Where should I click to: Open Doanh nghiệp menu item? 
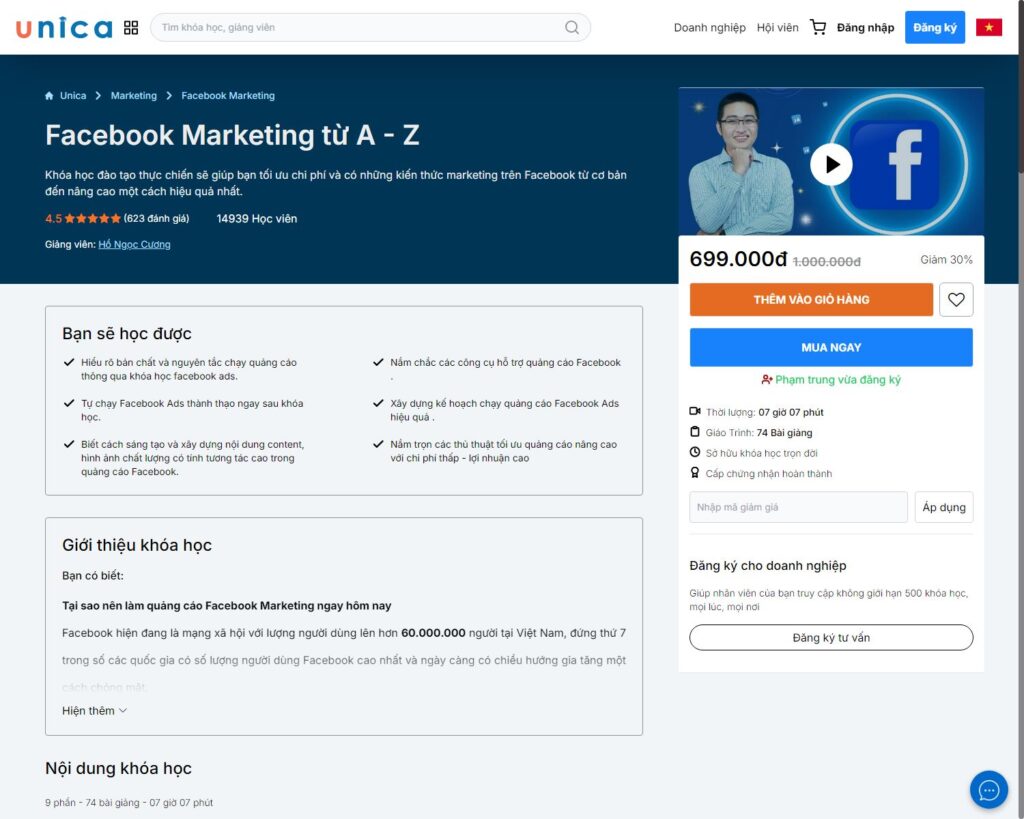coord(709,28)
